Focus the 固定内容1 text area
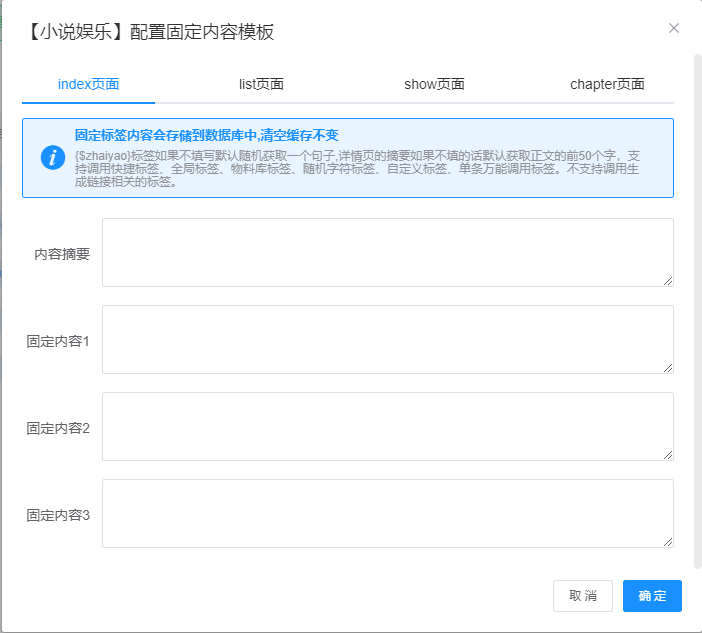702x633 pixels. click(x=388, y=339)
